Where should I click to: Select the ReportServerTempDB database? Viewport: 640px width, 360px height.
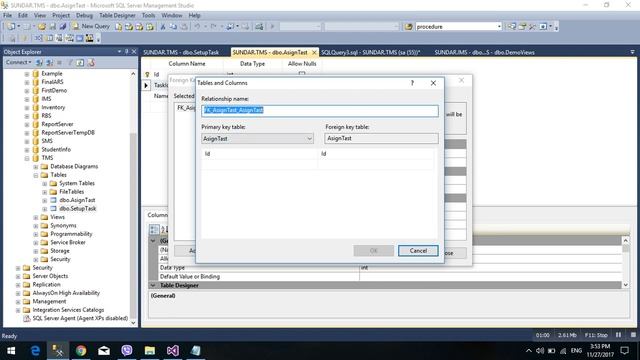(x=68, y=133)
